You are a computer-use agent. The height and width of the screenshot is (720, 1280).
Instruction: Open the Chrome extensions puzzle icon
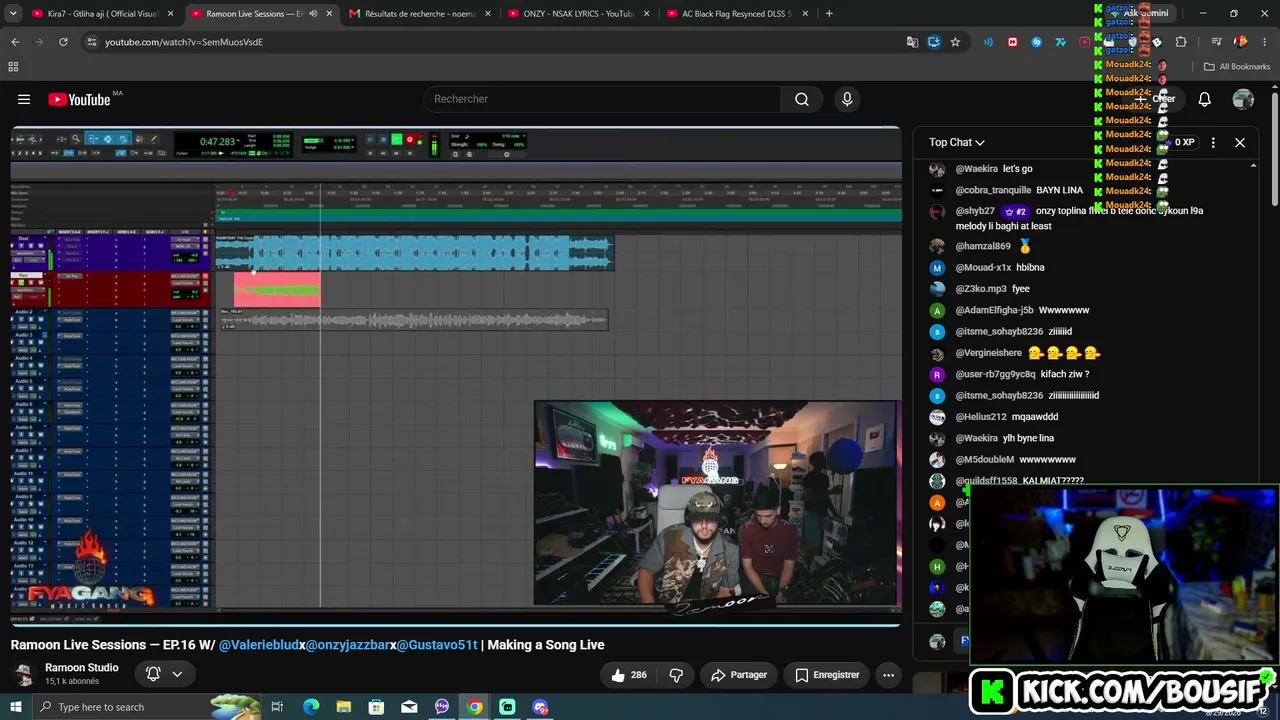click(1181, 42)
